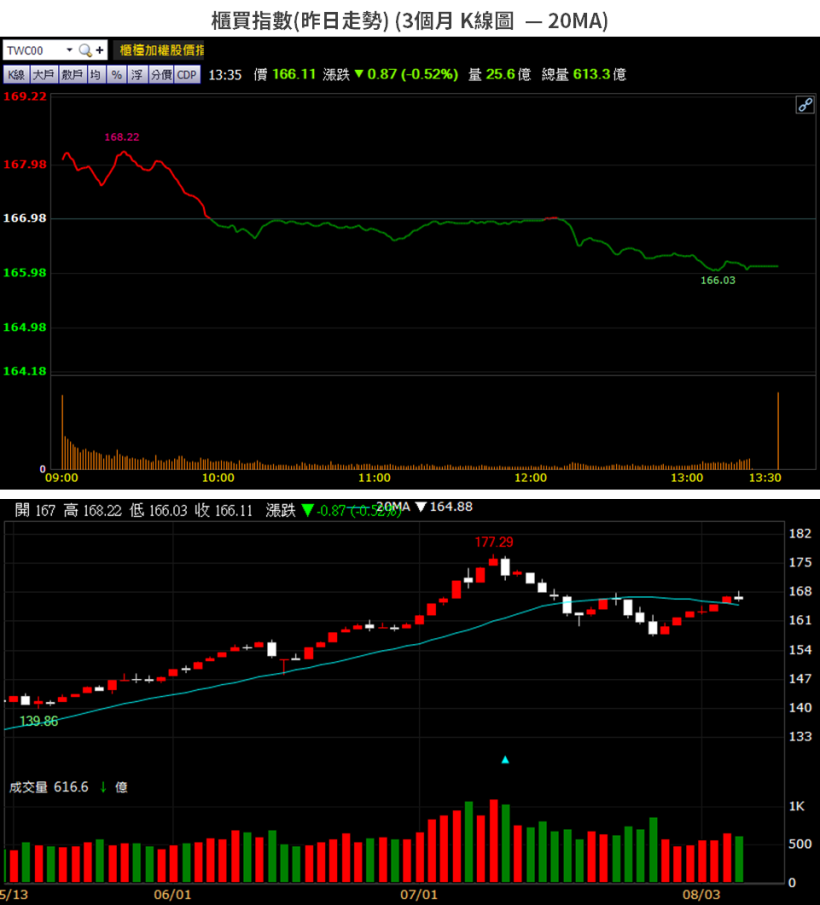Click the 166.98 reference price axis label
Viewport: 820px width, 905px height.
[x=25, y=218]
